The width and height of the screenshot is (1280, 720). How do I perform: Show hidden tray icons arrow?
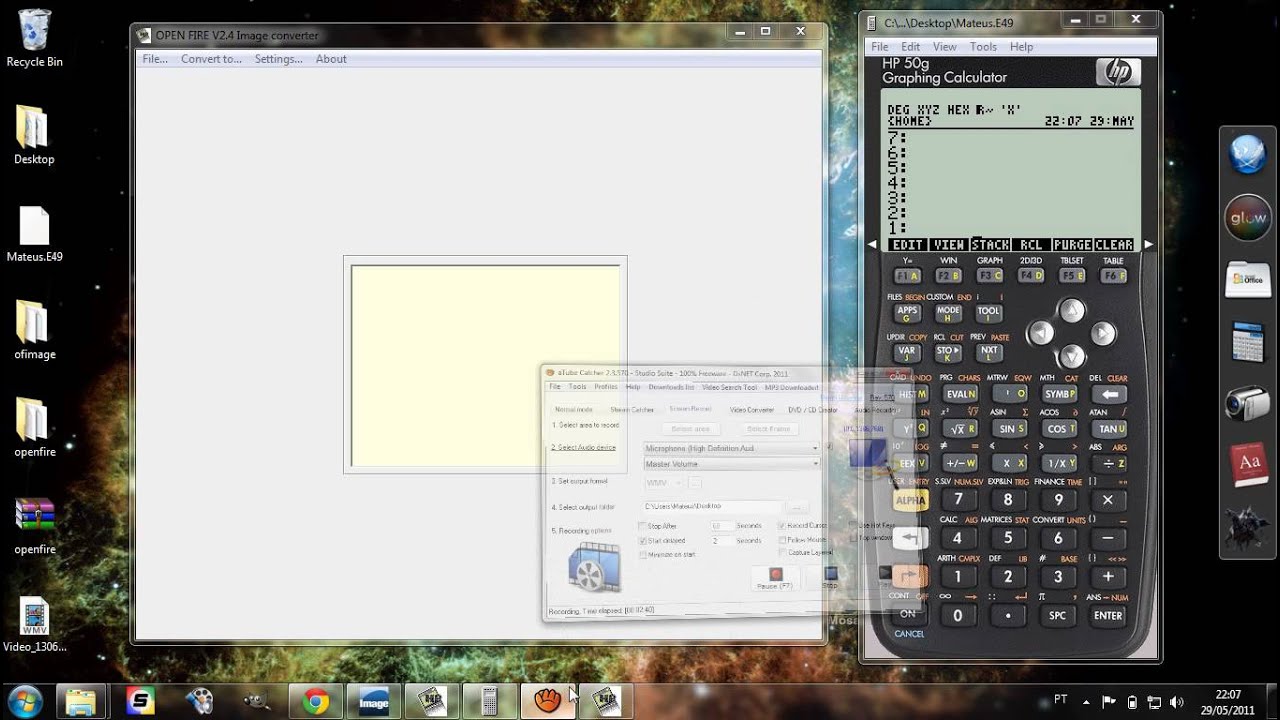(x=1086, y=702)
